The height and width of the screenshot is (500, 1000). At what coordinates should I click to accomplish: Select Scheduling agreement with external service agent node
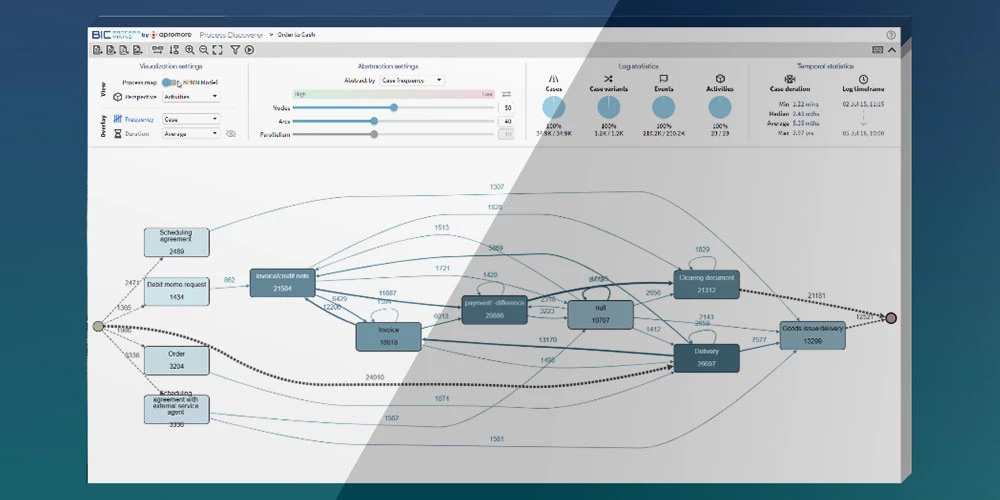(177, 409)
